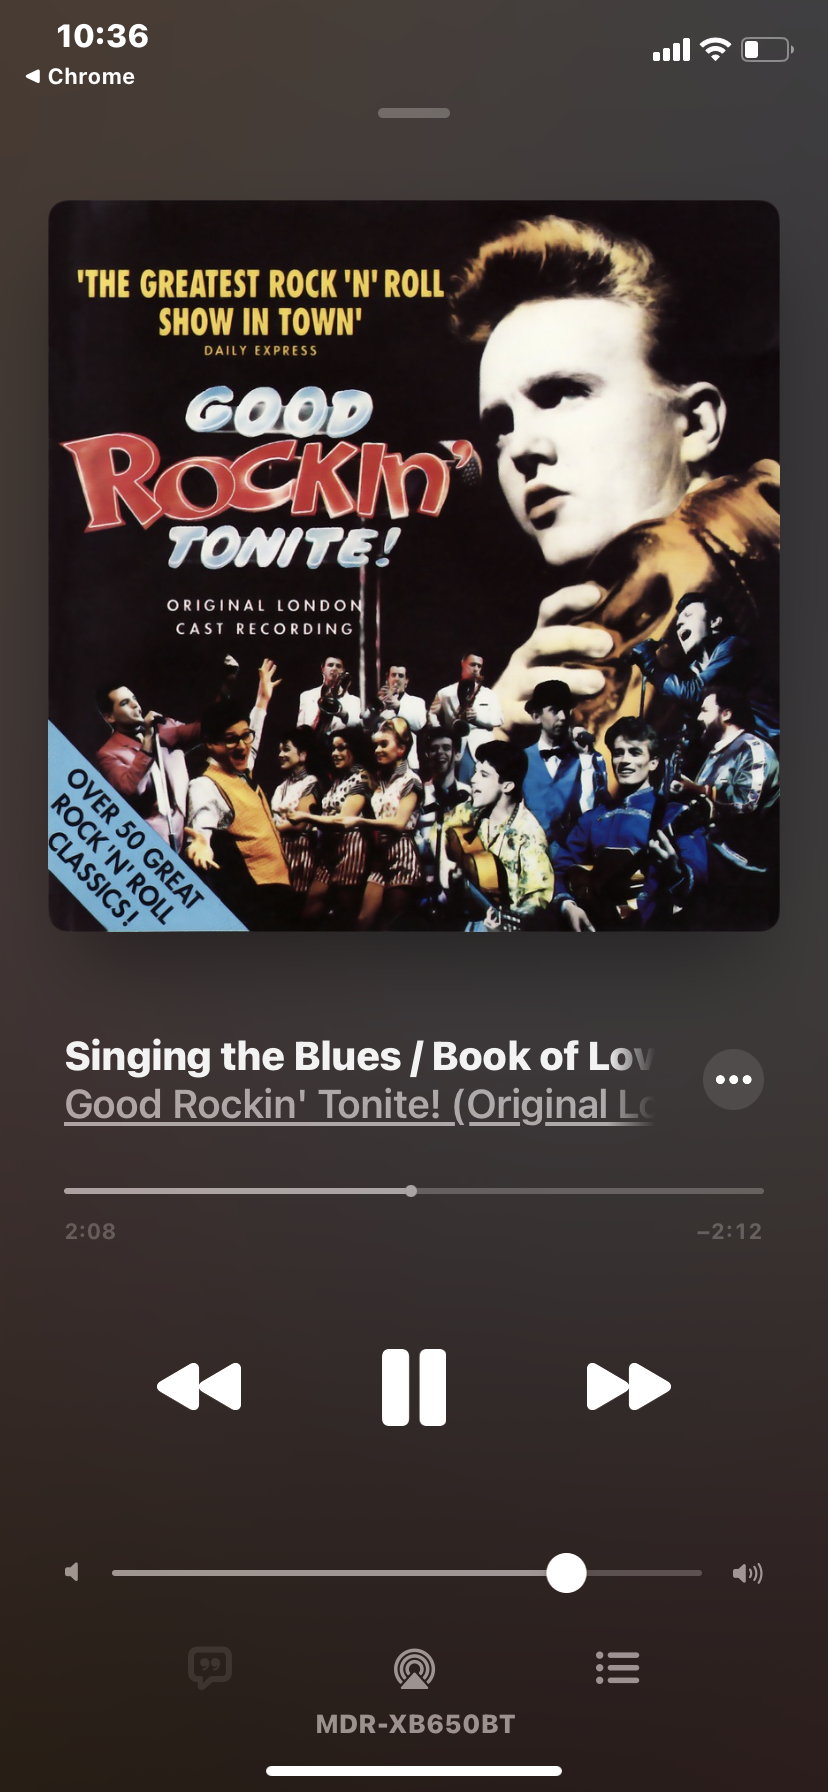Image resolution: width=828 pixels, height=1792 pixels.
Task: Tap the Wi-Fi status icon
Action: pyautogui.click(x=715, y=49)
